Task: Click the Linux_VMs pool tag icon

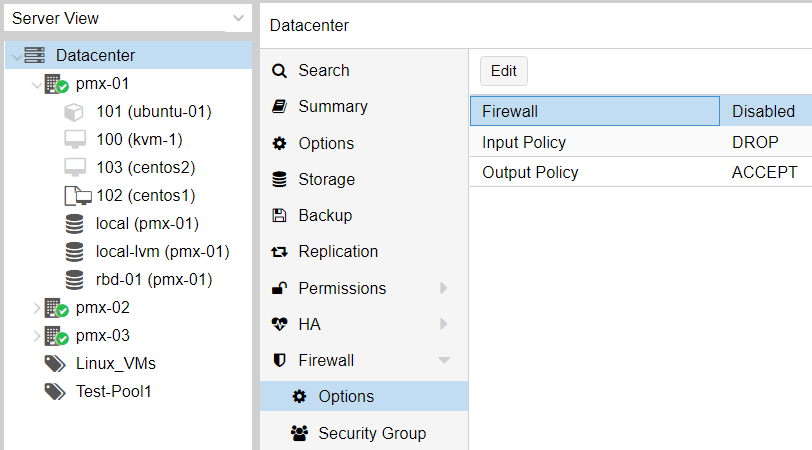Action: 55,364
